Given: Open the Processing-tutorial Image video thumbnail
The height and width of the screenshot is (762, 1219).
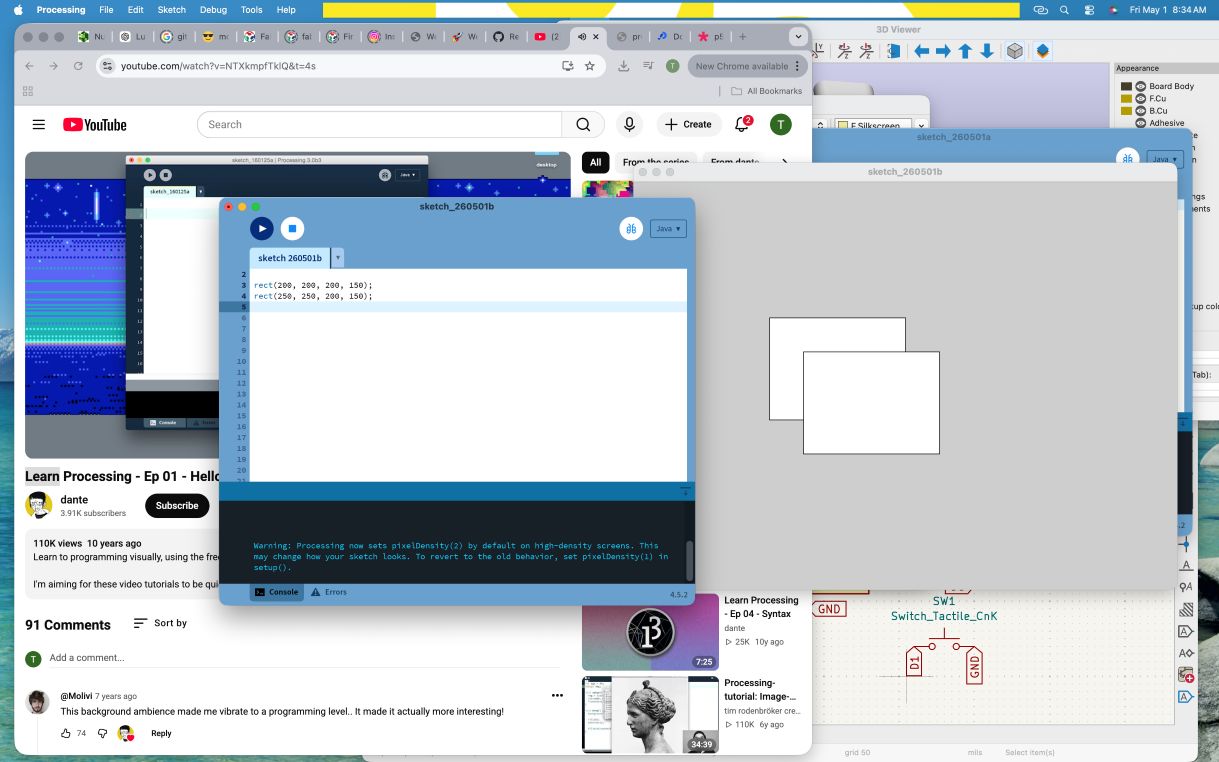Looking at the screenshot, I should click(x=650, y=715).
